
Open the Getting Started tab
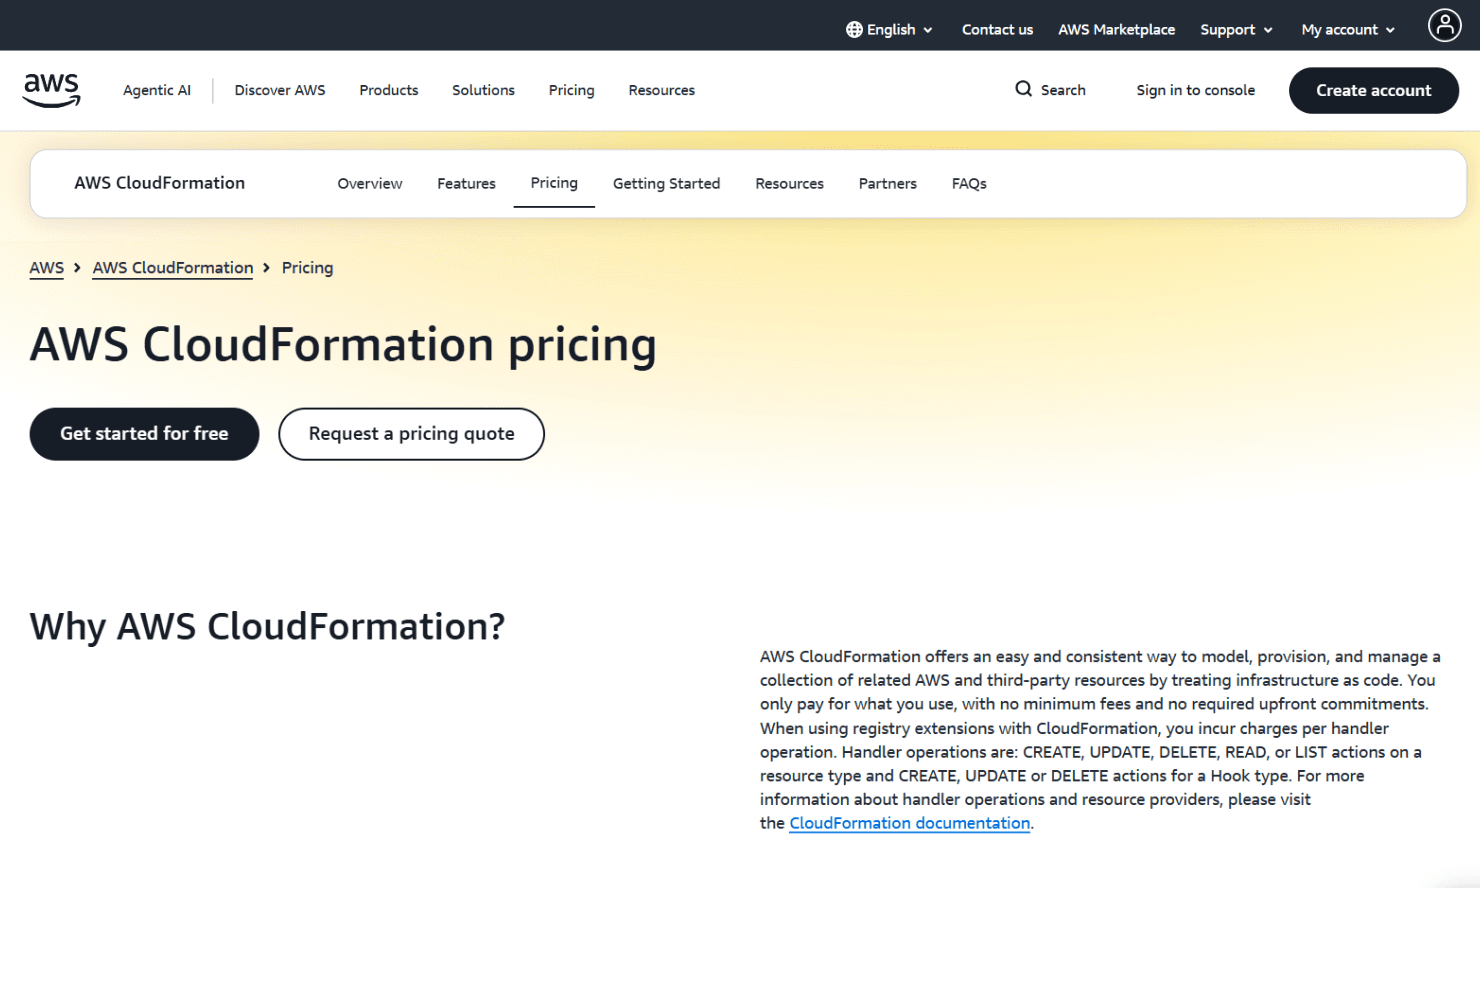[x=666, y=184]
